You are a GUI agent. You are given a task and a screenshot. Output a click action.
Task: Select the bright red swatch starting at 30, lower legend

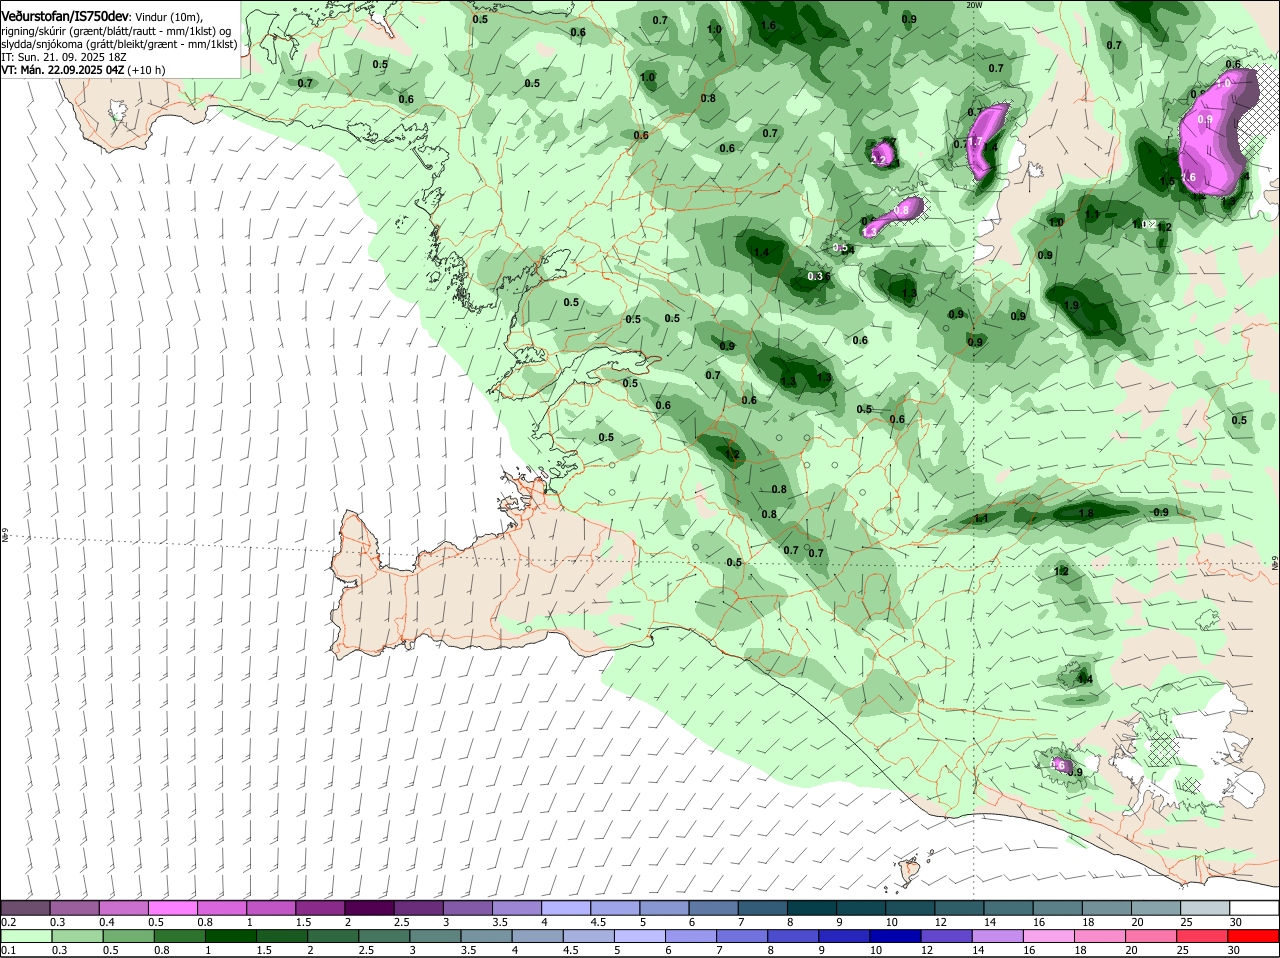1254,935
